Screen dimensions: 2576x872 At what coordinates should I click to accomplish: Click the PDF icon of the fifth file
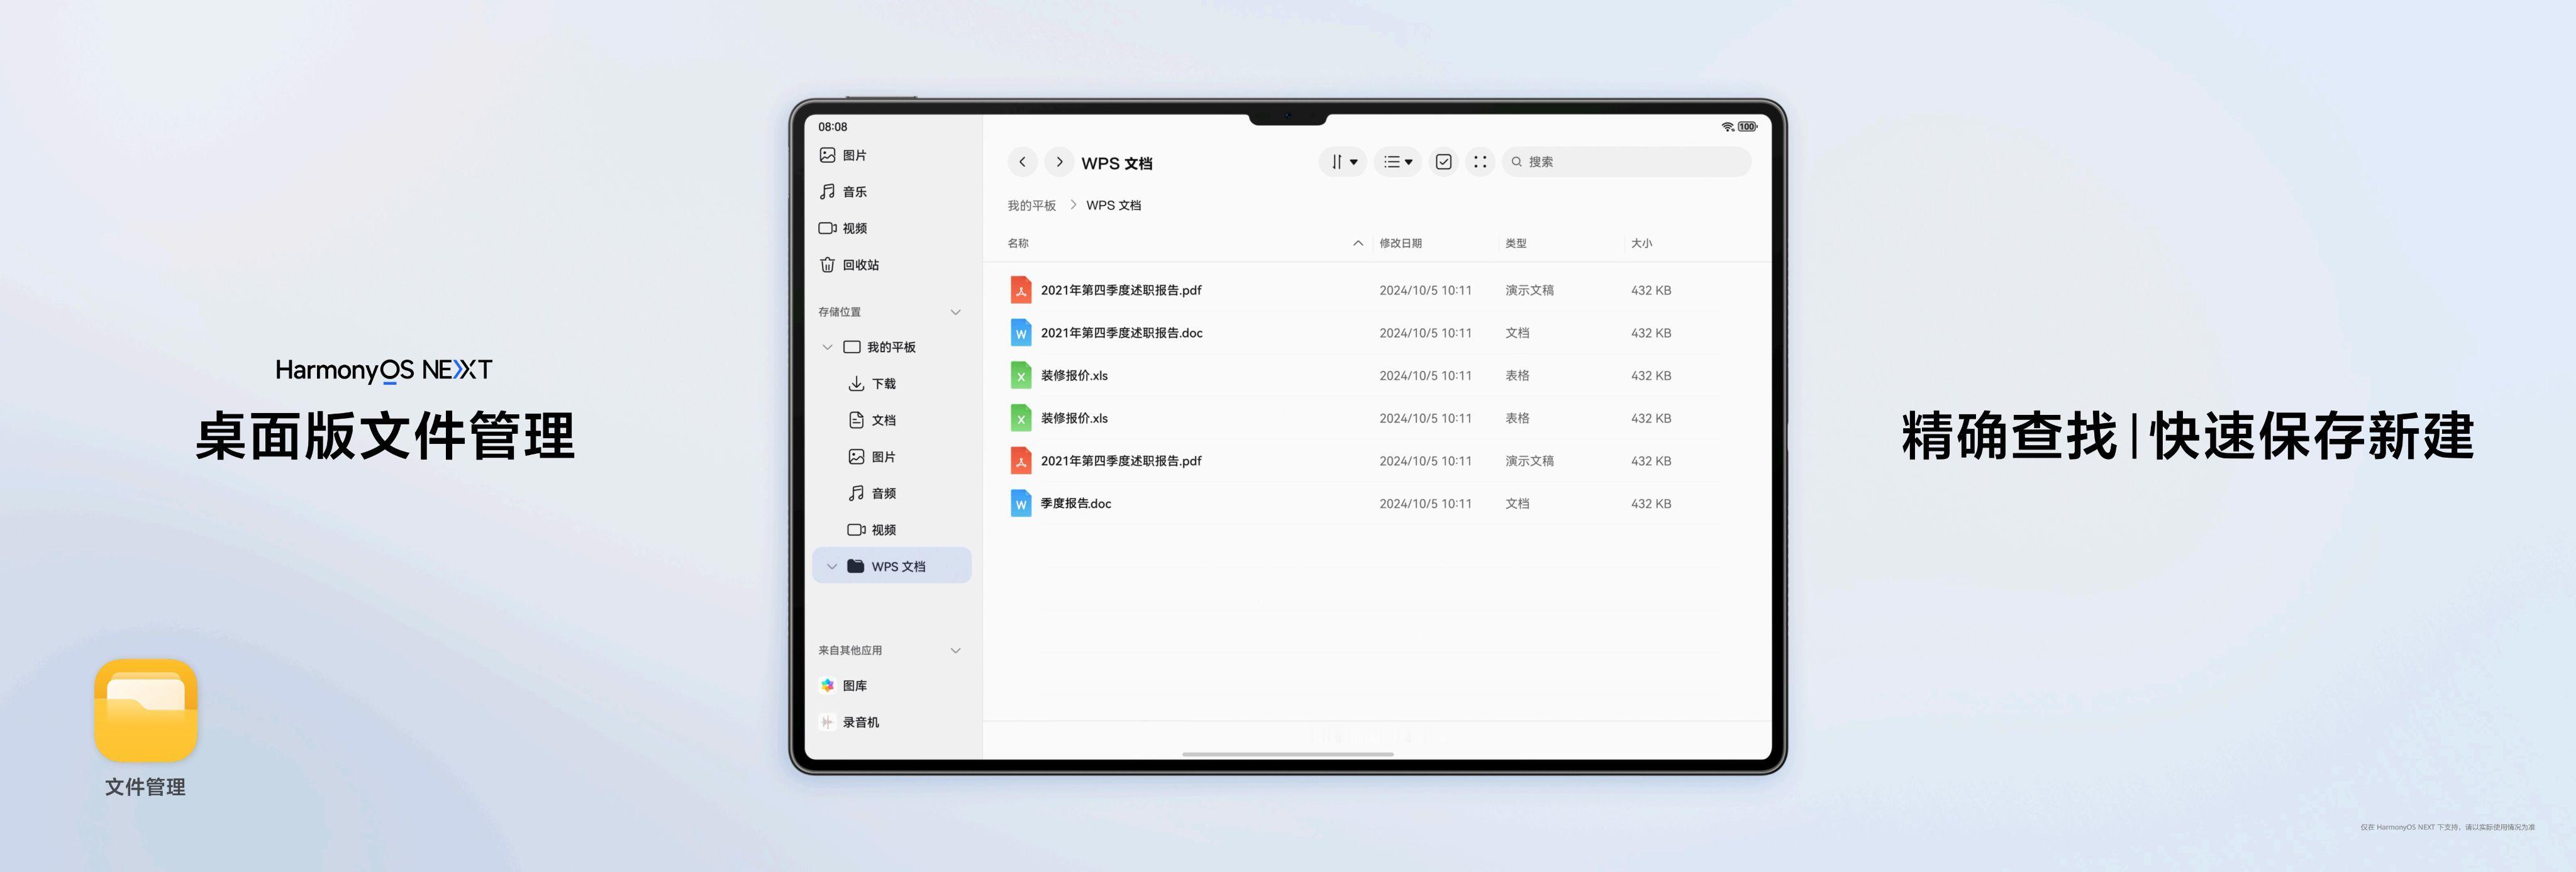coord(1020,461)
